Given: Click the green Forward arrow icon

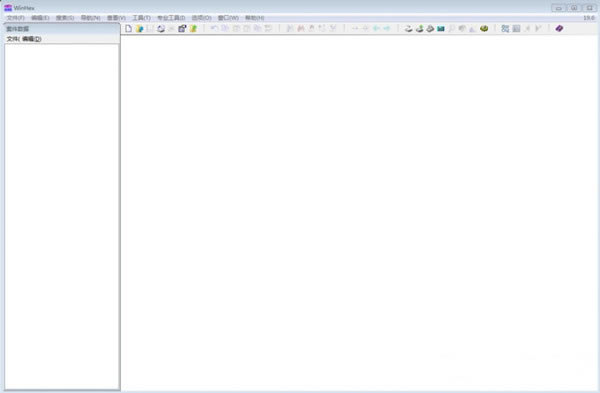Looking at the screenshot, I should (x=387, y=29).
